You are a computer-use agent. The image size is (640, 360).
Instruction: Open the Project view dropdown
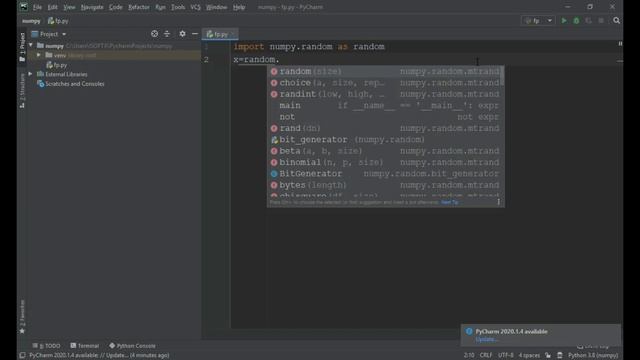[x=49, y=34]
